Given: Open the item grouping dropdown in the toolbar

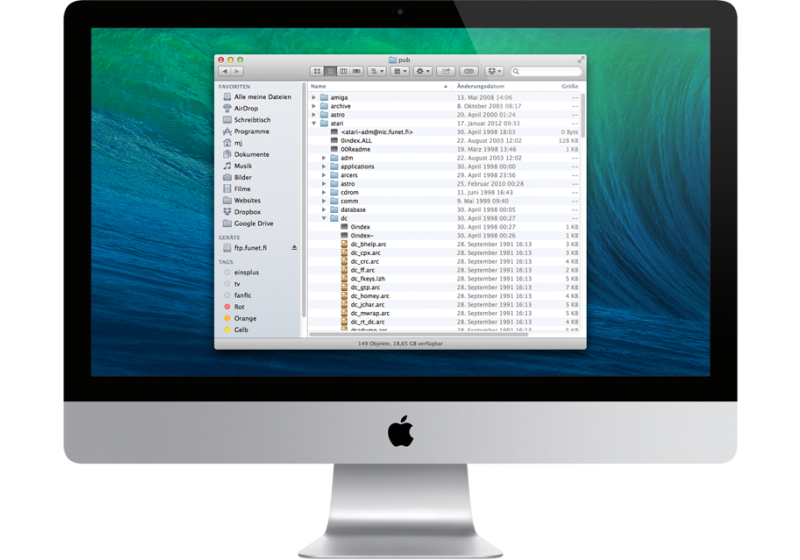Looking at the screenshot, I should tap(399, 71).
